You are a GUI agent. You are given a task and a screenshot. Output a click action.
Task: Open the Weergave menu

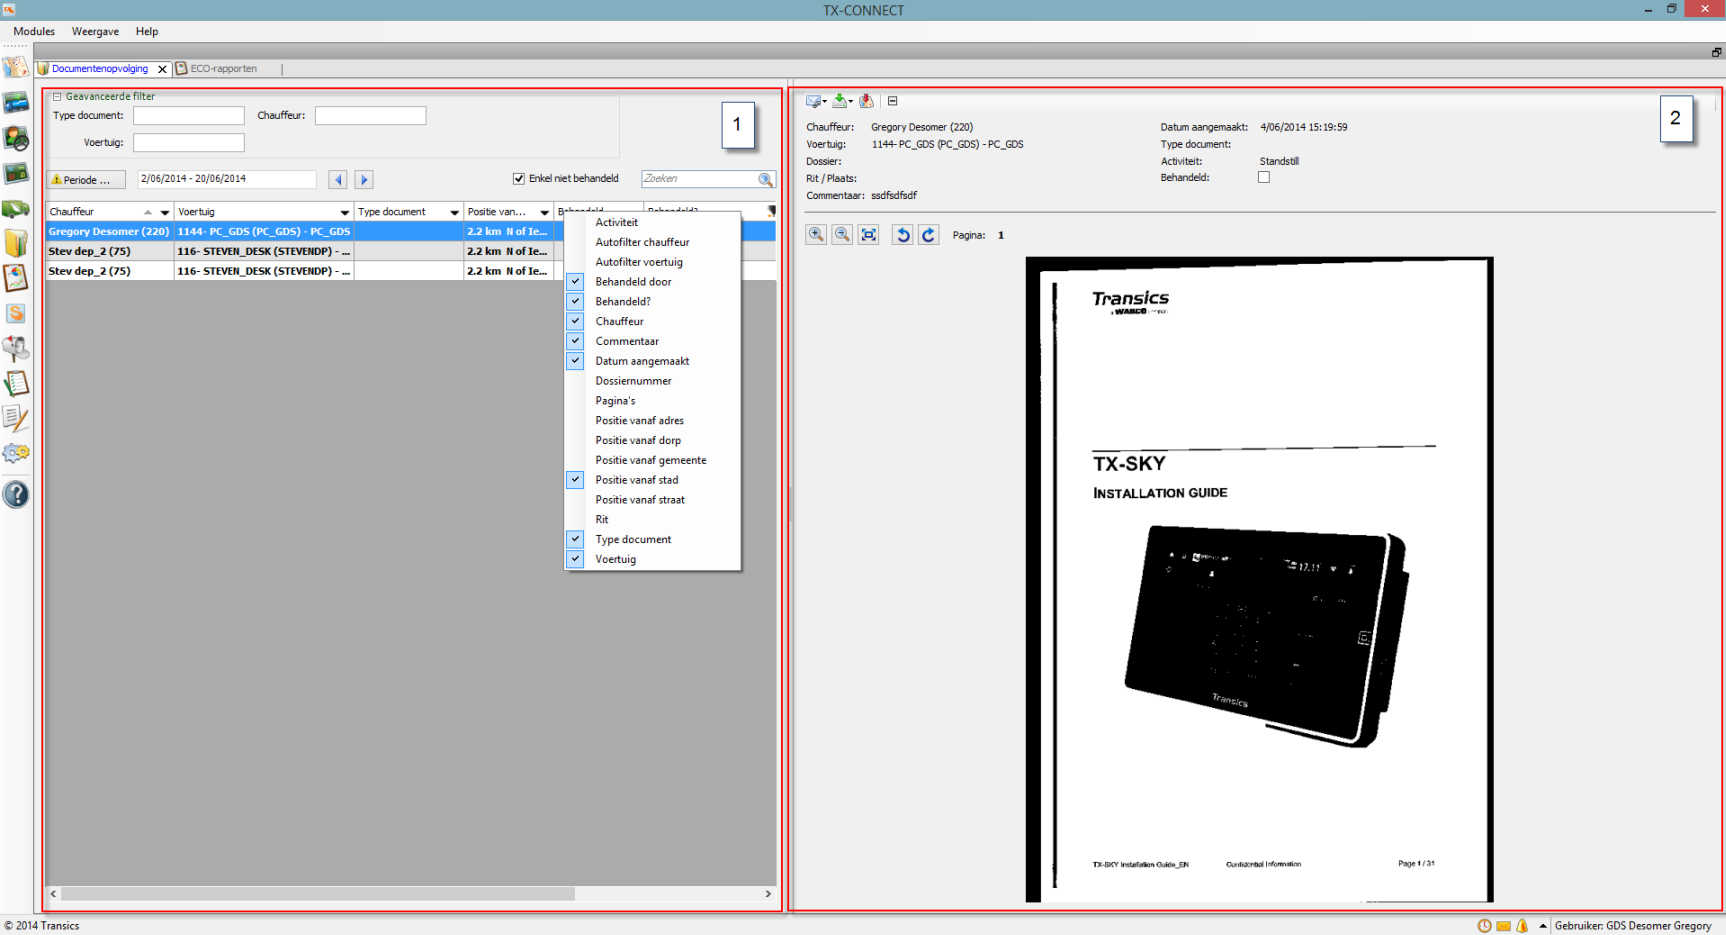(x=95, y=31)
